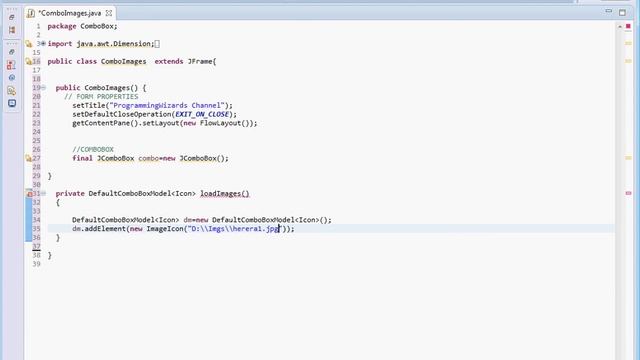Click 'addElement' on line 35
Image resolution: width=640 pixels, height=360 pixels.
105,229
